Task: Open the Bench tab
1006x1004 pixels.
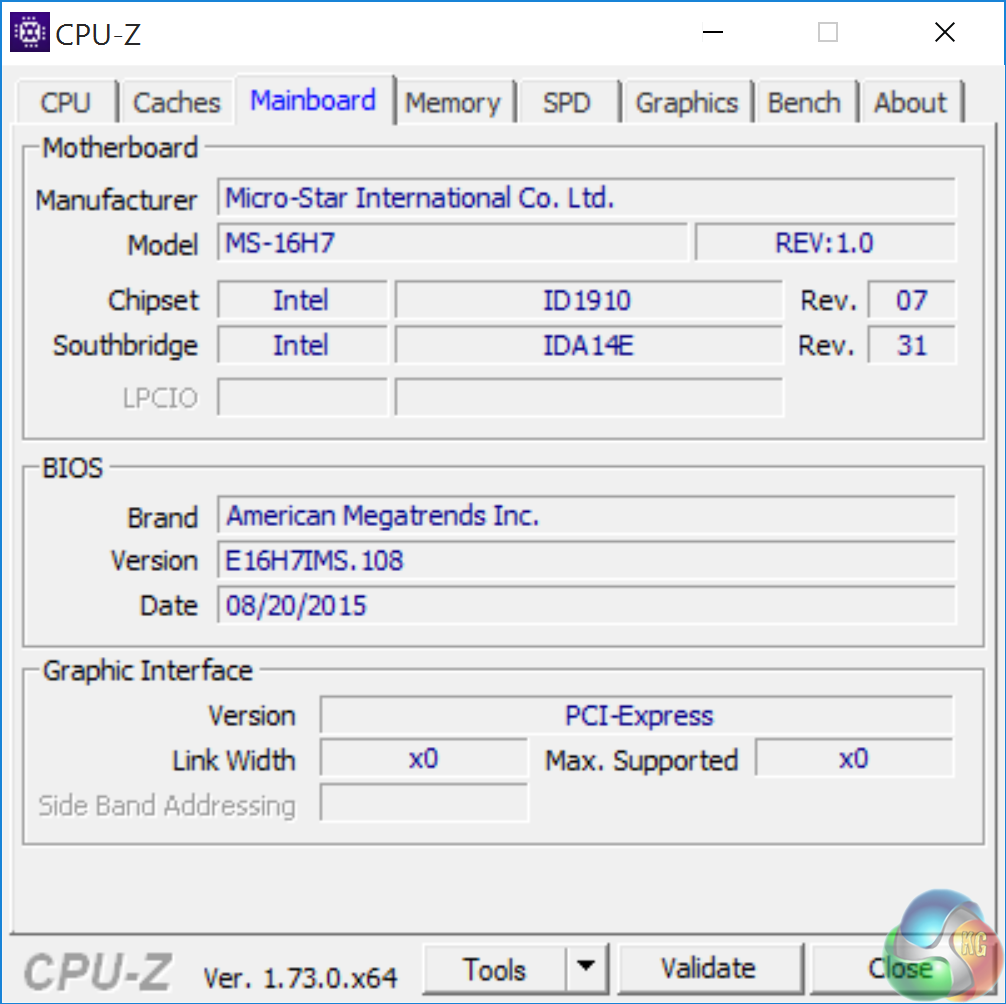Action: pyautogui.click(x=805, y=102)
